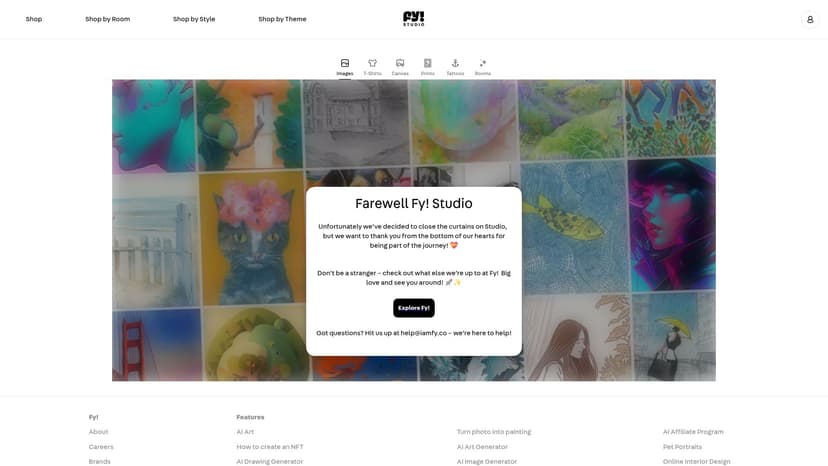Expand the Shop by Style menu
The image size is (828, 466).
point(194,19)
